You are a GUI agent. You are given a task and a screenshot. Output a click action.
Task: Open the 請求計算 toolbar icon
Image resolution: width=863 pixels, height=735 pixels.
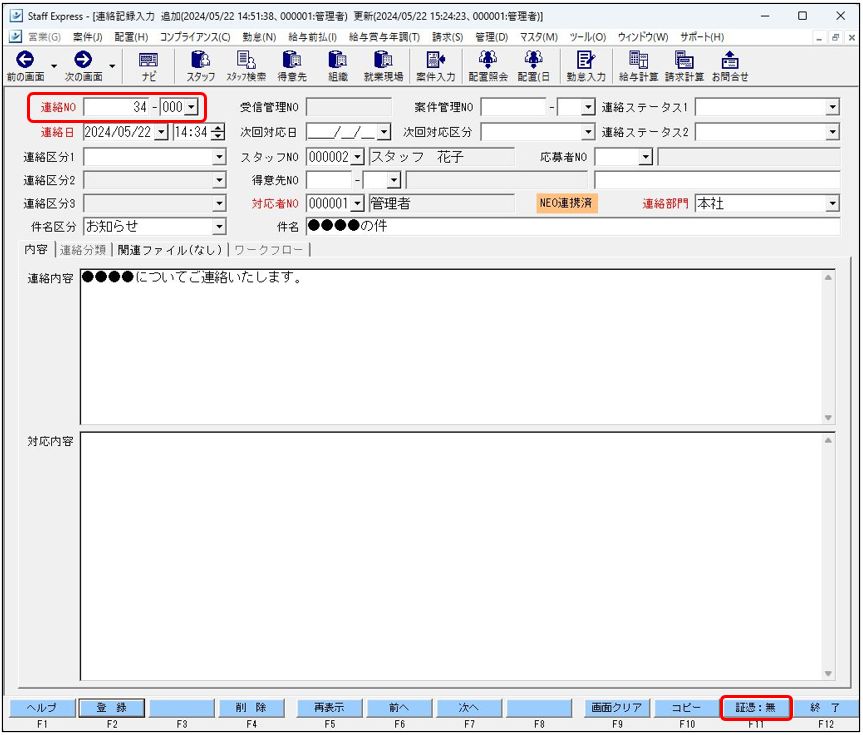[684, 59]
